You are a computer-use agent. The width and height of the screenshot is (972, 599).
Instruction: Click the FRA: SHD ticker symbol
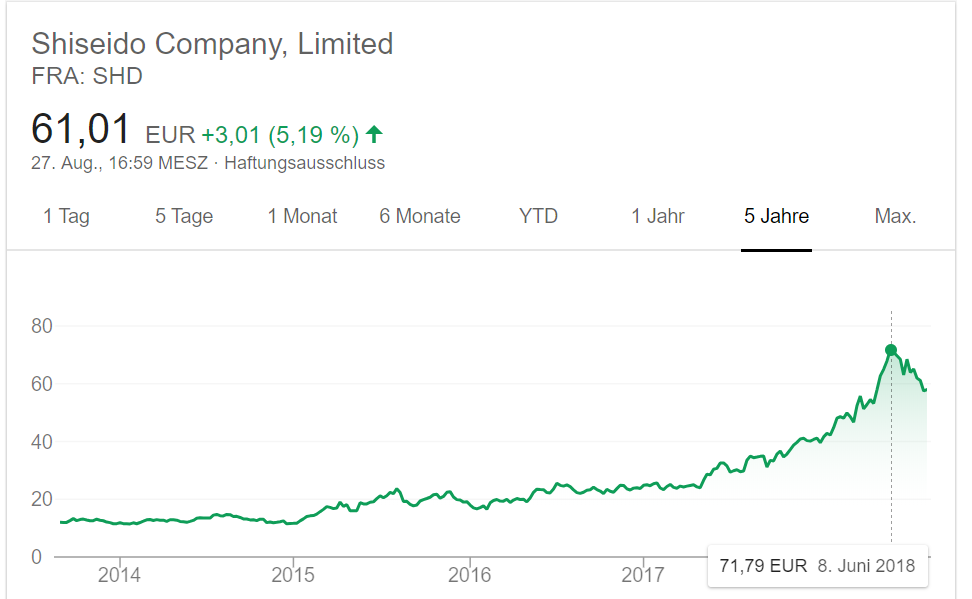coord(87,76)
